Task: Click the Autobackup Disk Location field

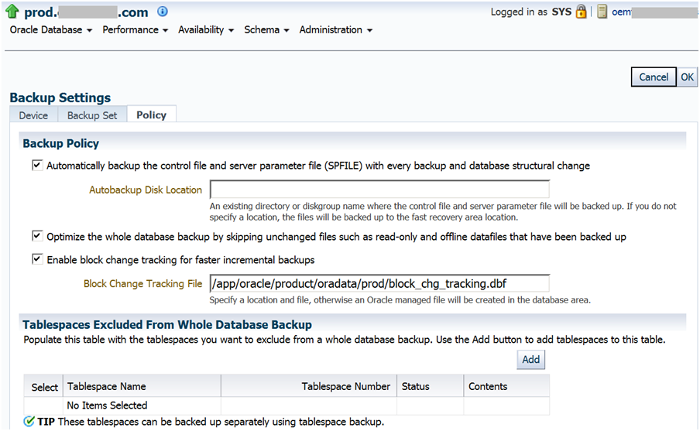Action: pos(379,189)
